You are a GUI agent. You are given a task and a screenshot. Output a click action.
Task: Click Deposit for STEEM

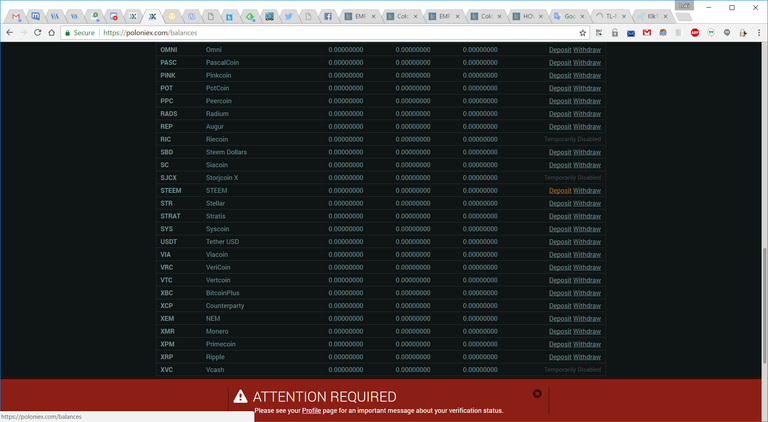click(560, 190)
